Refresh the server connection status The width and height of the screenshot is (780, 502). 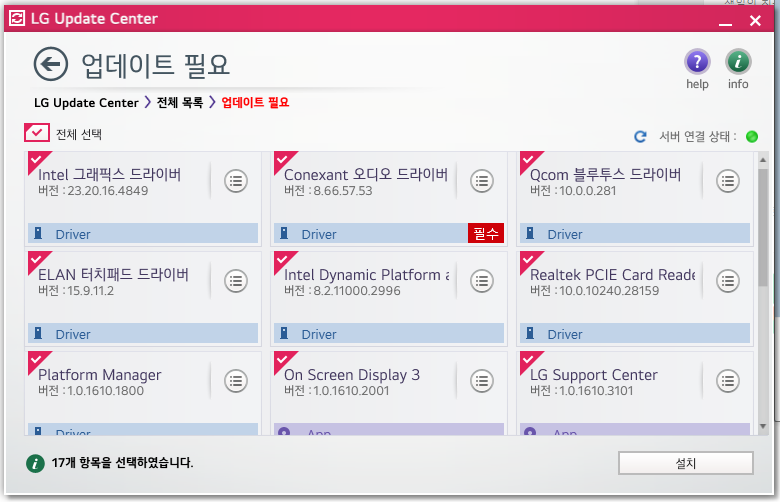coord(640,136)
